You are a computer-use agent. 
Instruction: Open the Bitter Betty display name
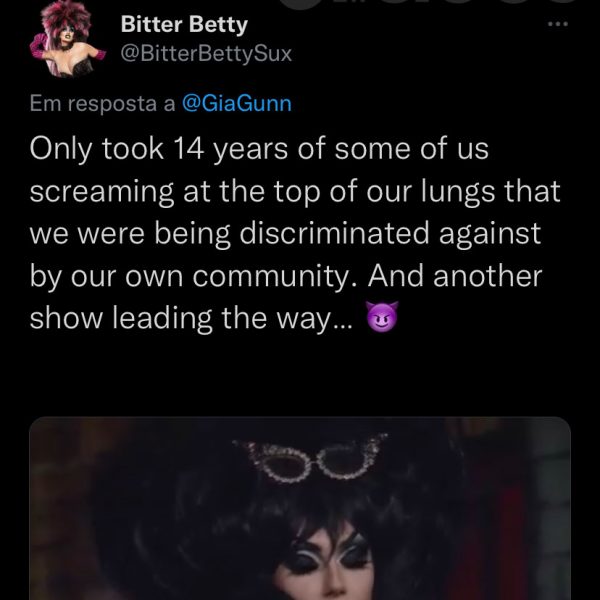click(184, 25)
